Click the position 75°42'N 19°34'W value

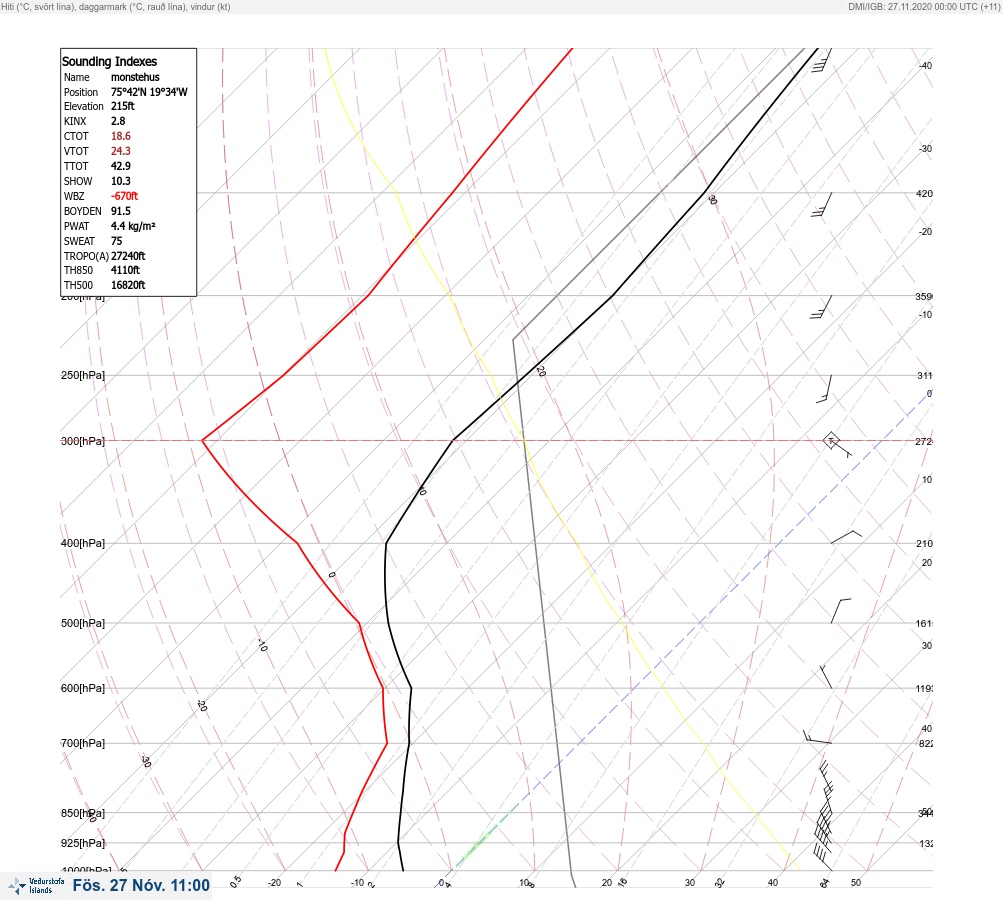click(x=149, y=92)
